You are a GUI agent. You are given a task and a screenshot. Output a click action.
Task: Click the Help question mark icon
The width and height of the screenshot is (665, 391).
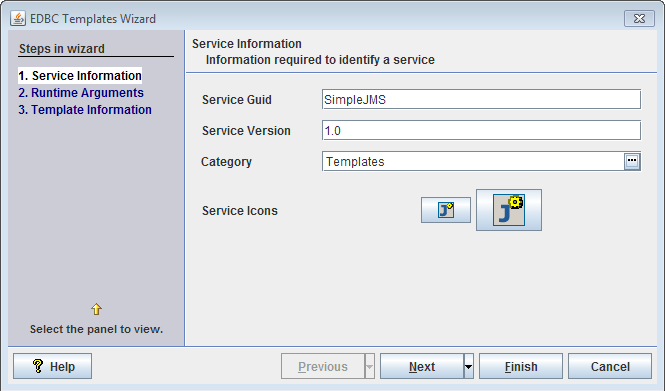coord(38,366)
